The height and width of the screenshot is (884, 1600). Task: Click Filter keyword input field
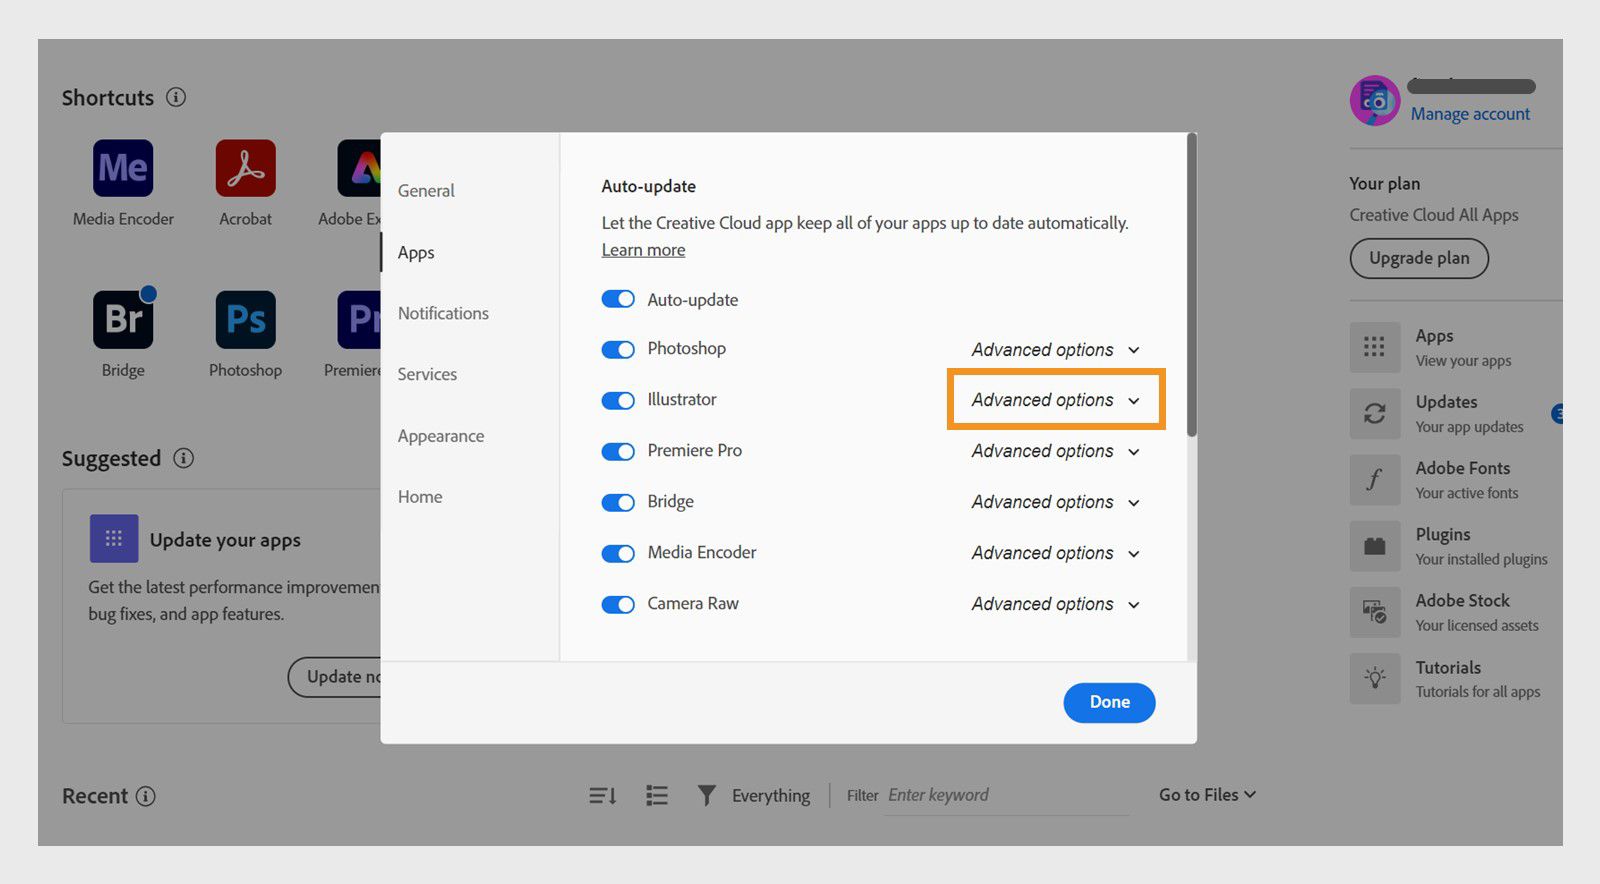pyautogui.click(x=1006, y=796)
